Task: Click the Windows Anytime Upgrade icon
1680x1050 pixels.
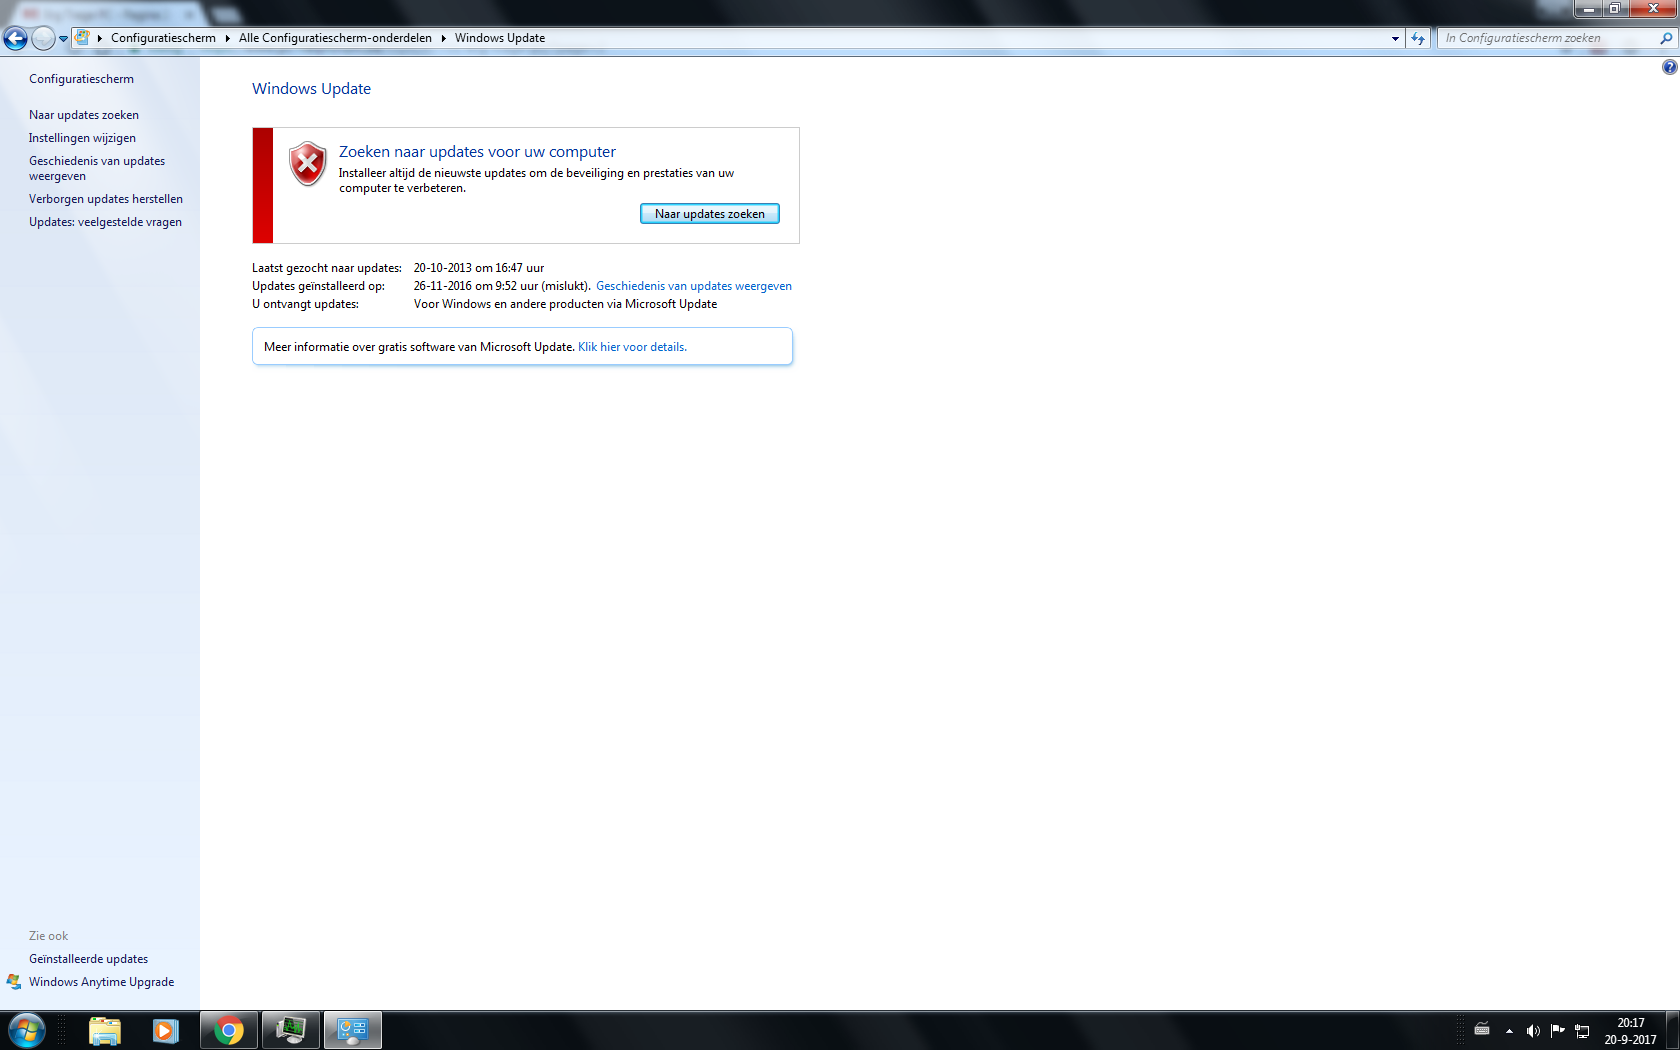Action: [x=14, y=982]
